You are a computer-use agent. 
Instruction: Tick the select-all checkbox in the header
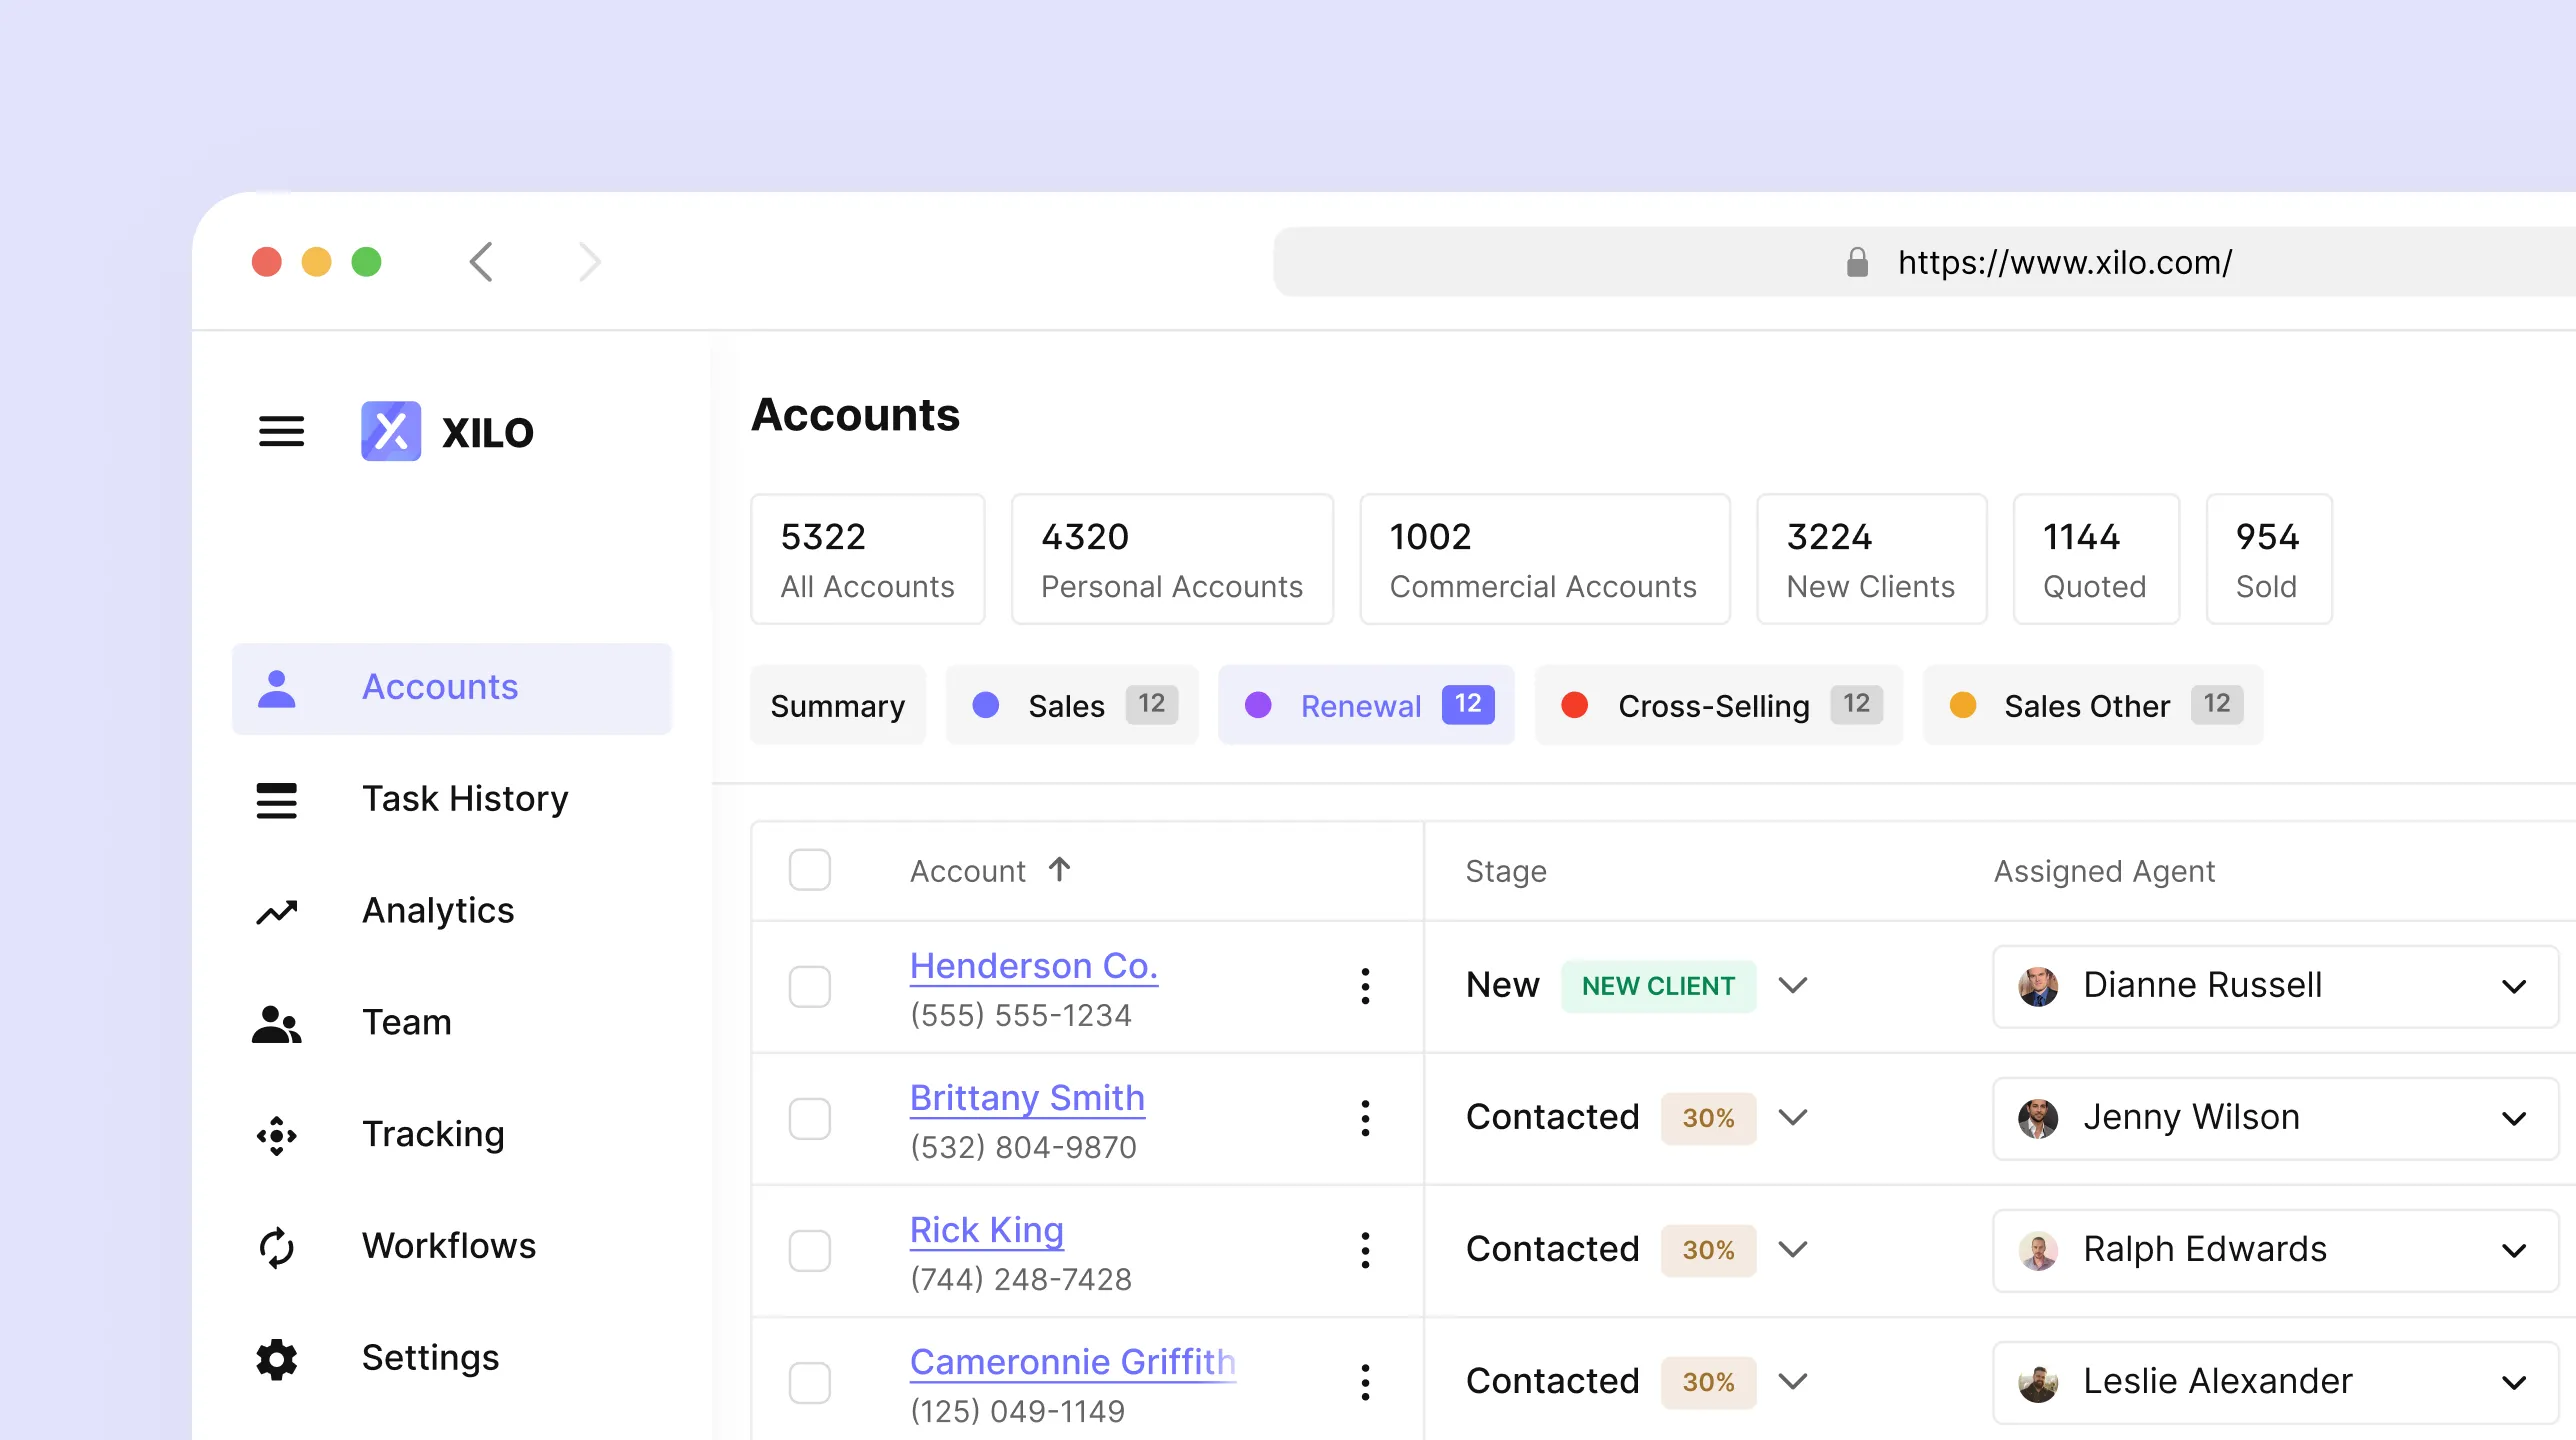coord(809,870)
